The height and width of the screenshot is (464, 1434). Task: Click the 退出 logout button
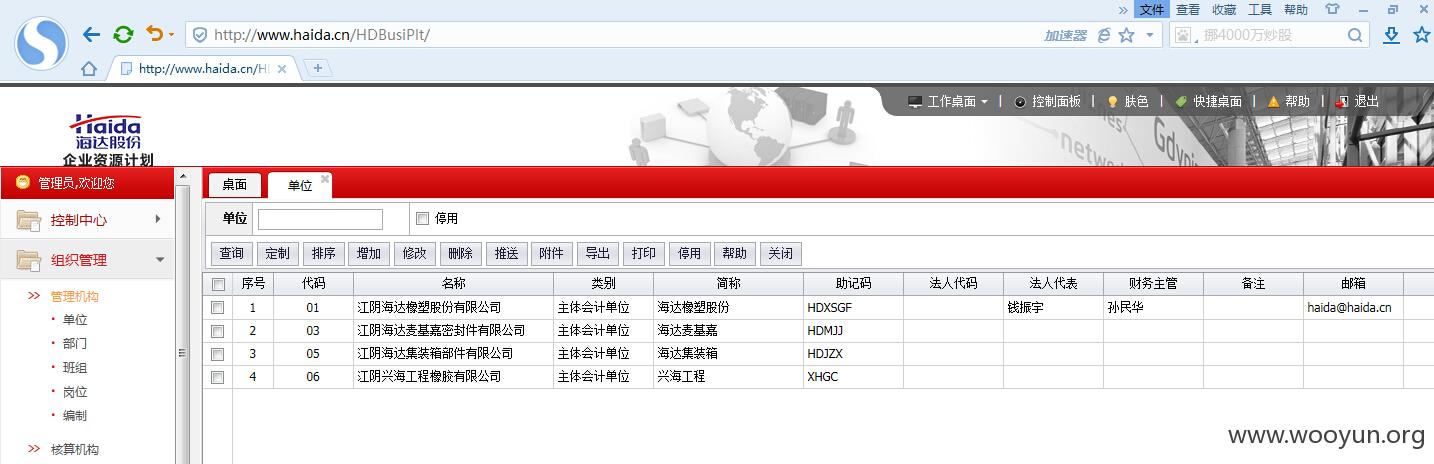(x=1357, y=101)
